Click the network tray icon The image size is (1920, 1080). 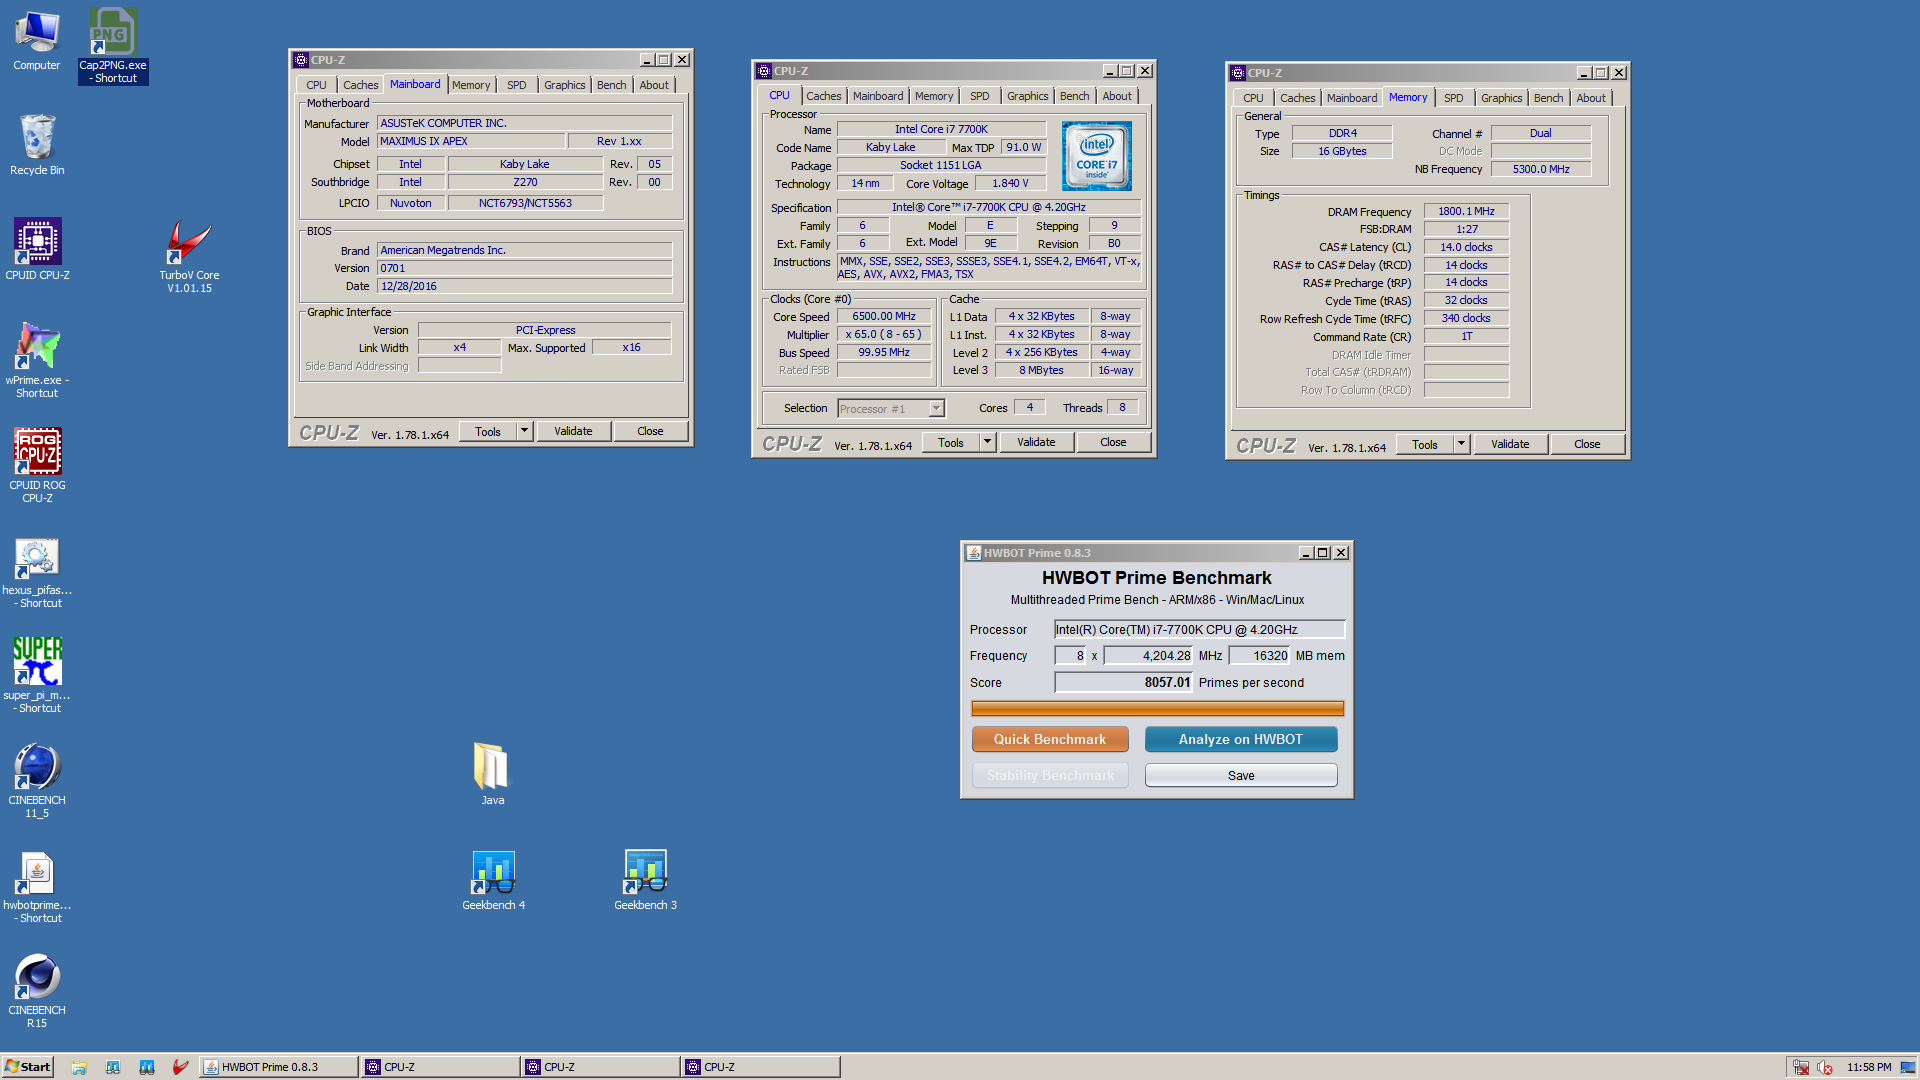[1801, 1067]
